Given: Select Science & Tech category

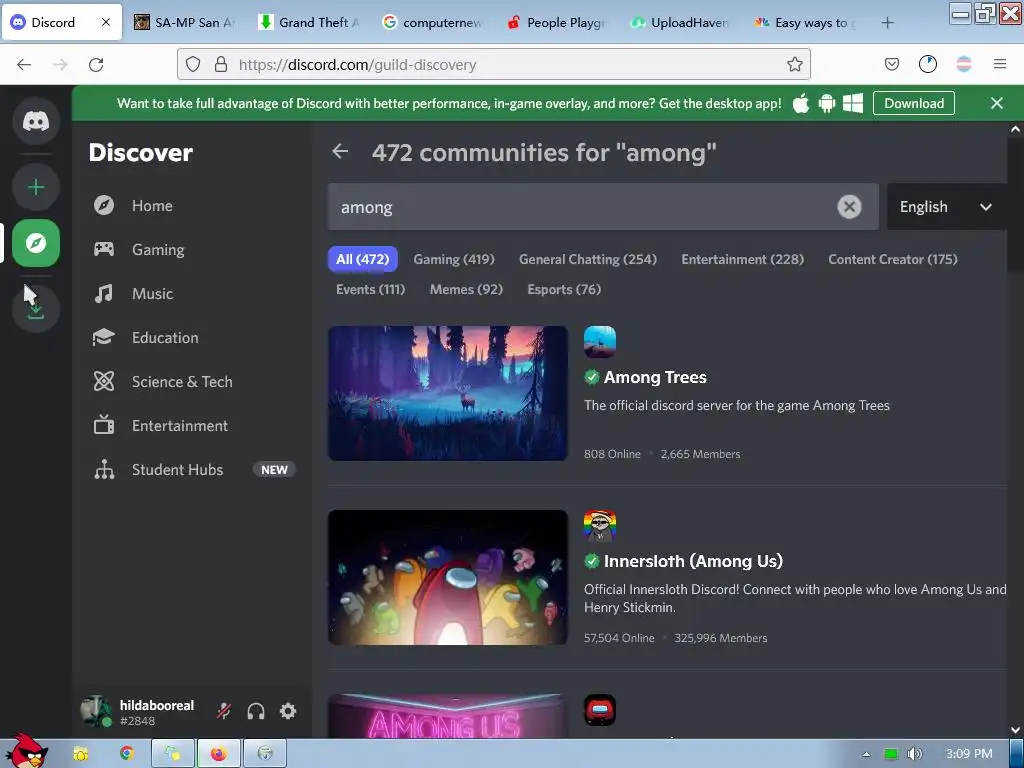Looking at the screenshot, I should click(x=193, y=381).
